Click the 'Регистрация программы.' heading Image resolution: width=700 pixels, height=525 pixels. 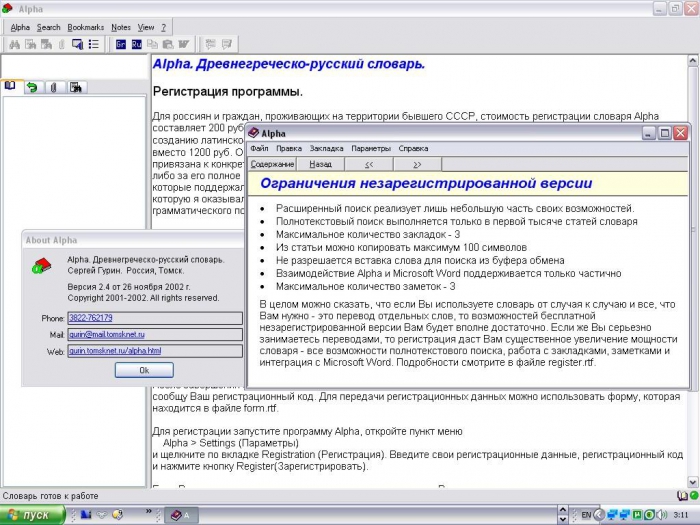(x=228, y=92)
